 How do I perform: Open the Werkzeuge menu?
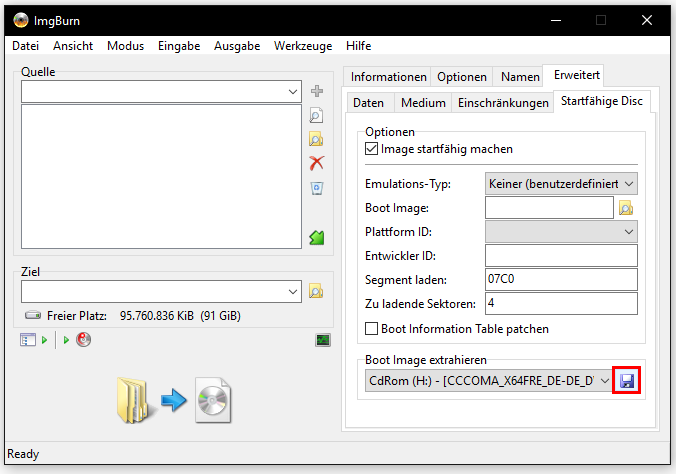click(303, 46)
